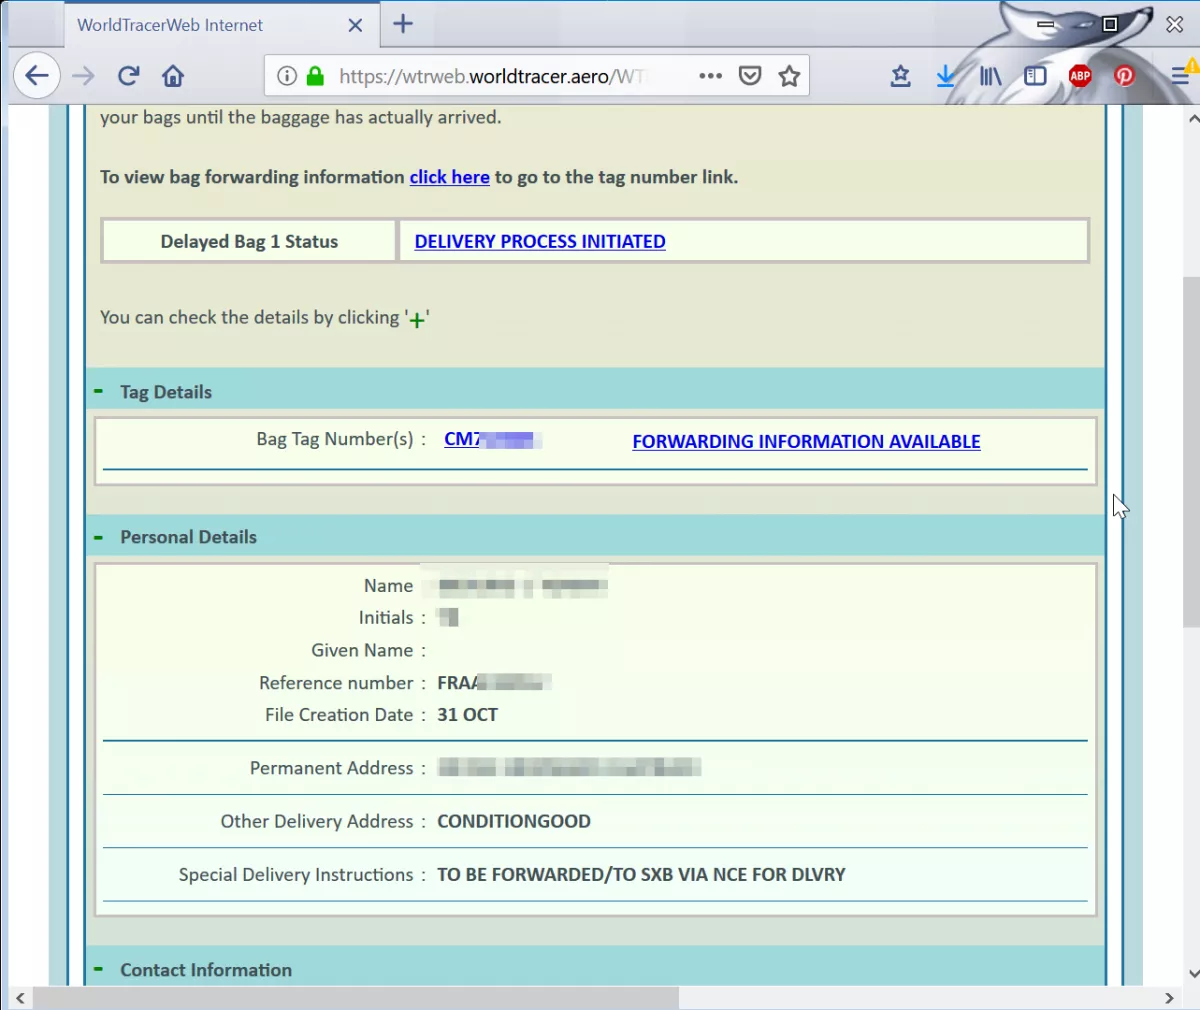Bookmark this page with the star

(790, 76)
